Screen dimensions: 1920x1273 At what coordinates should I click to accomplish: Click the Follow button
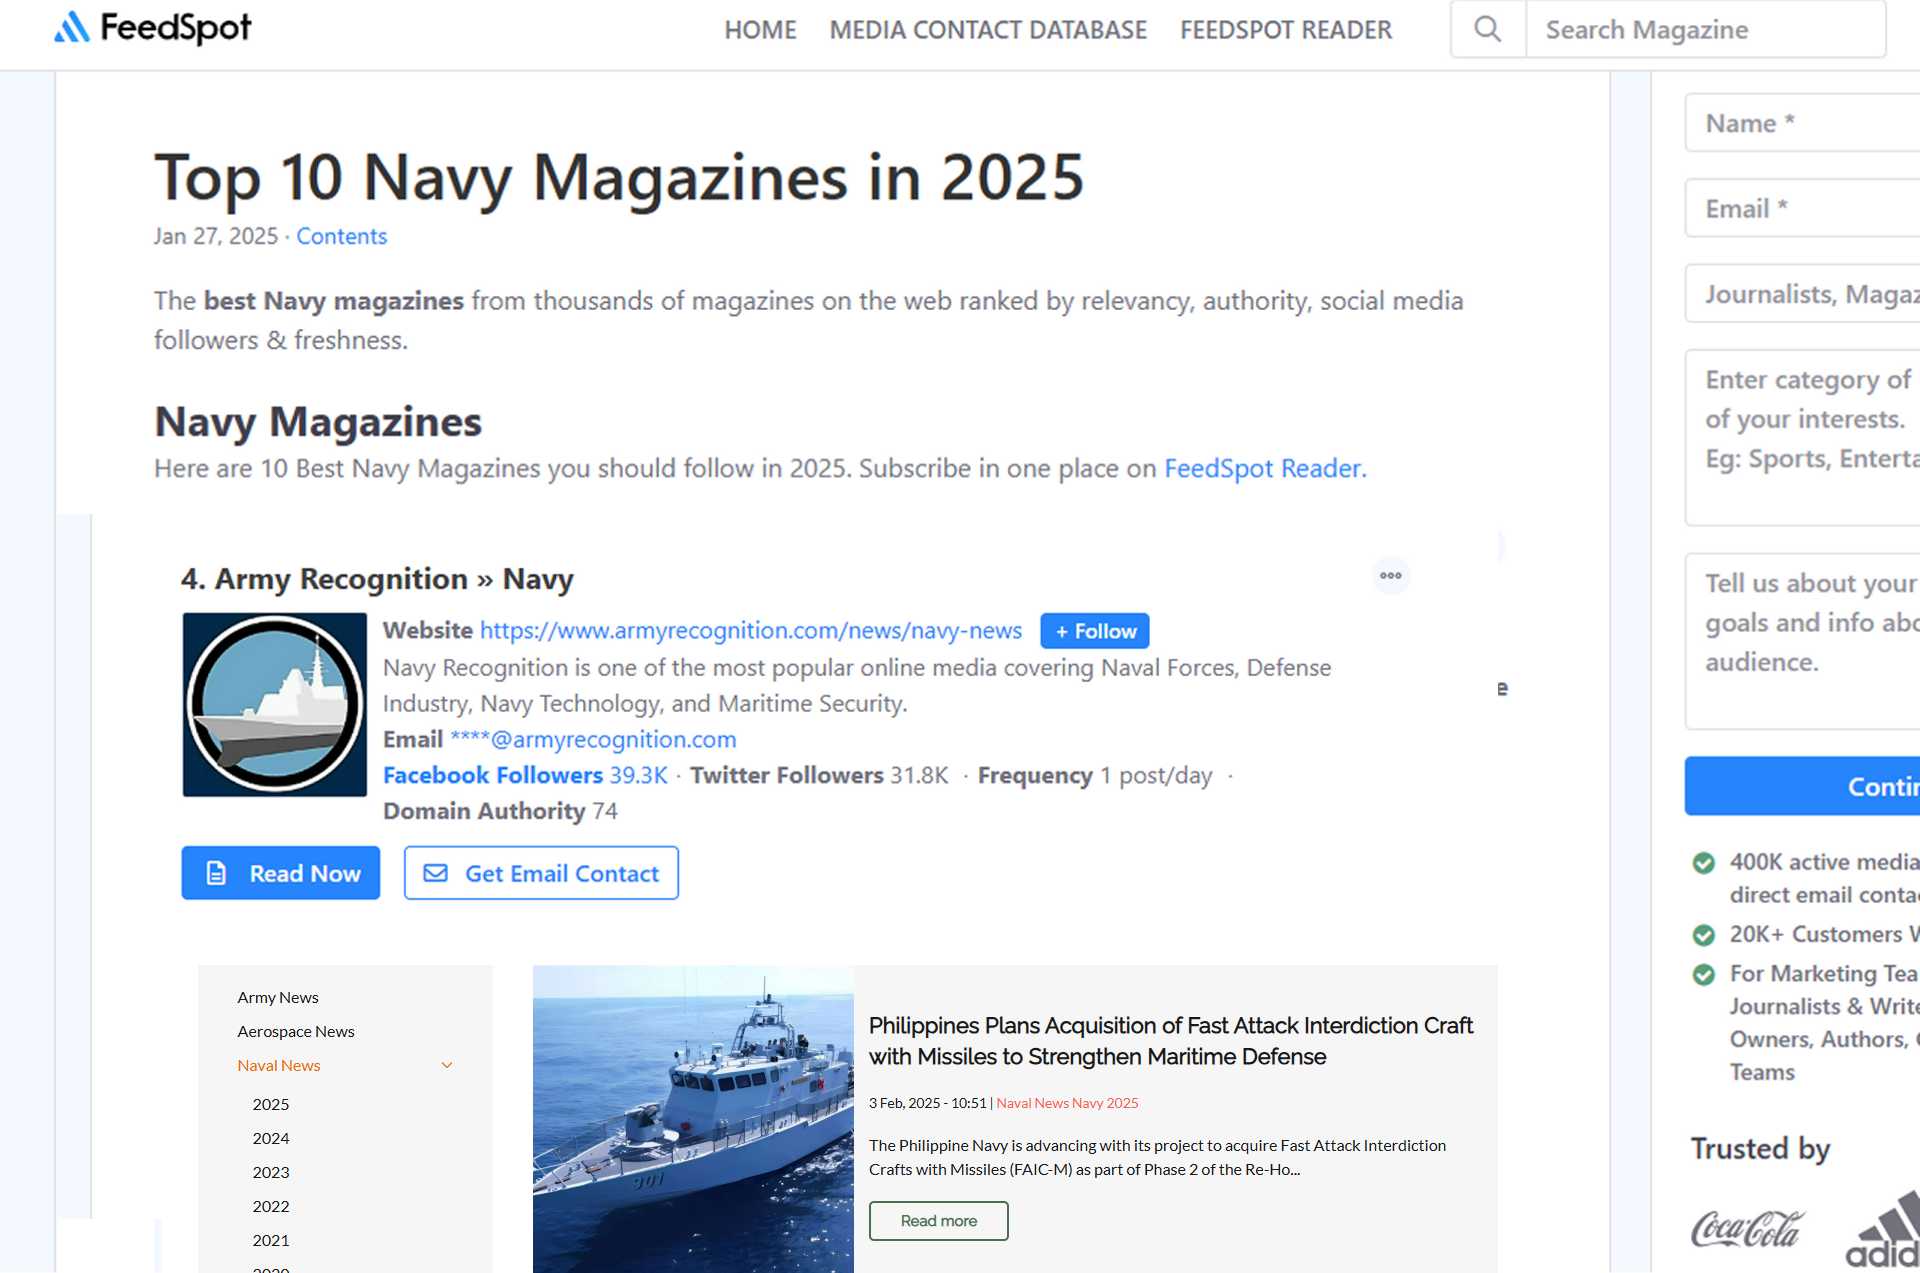1095,631
